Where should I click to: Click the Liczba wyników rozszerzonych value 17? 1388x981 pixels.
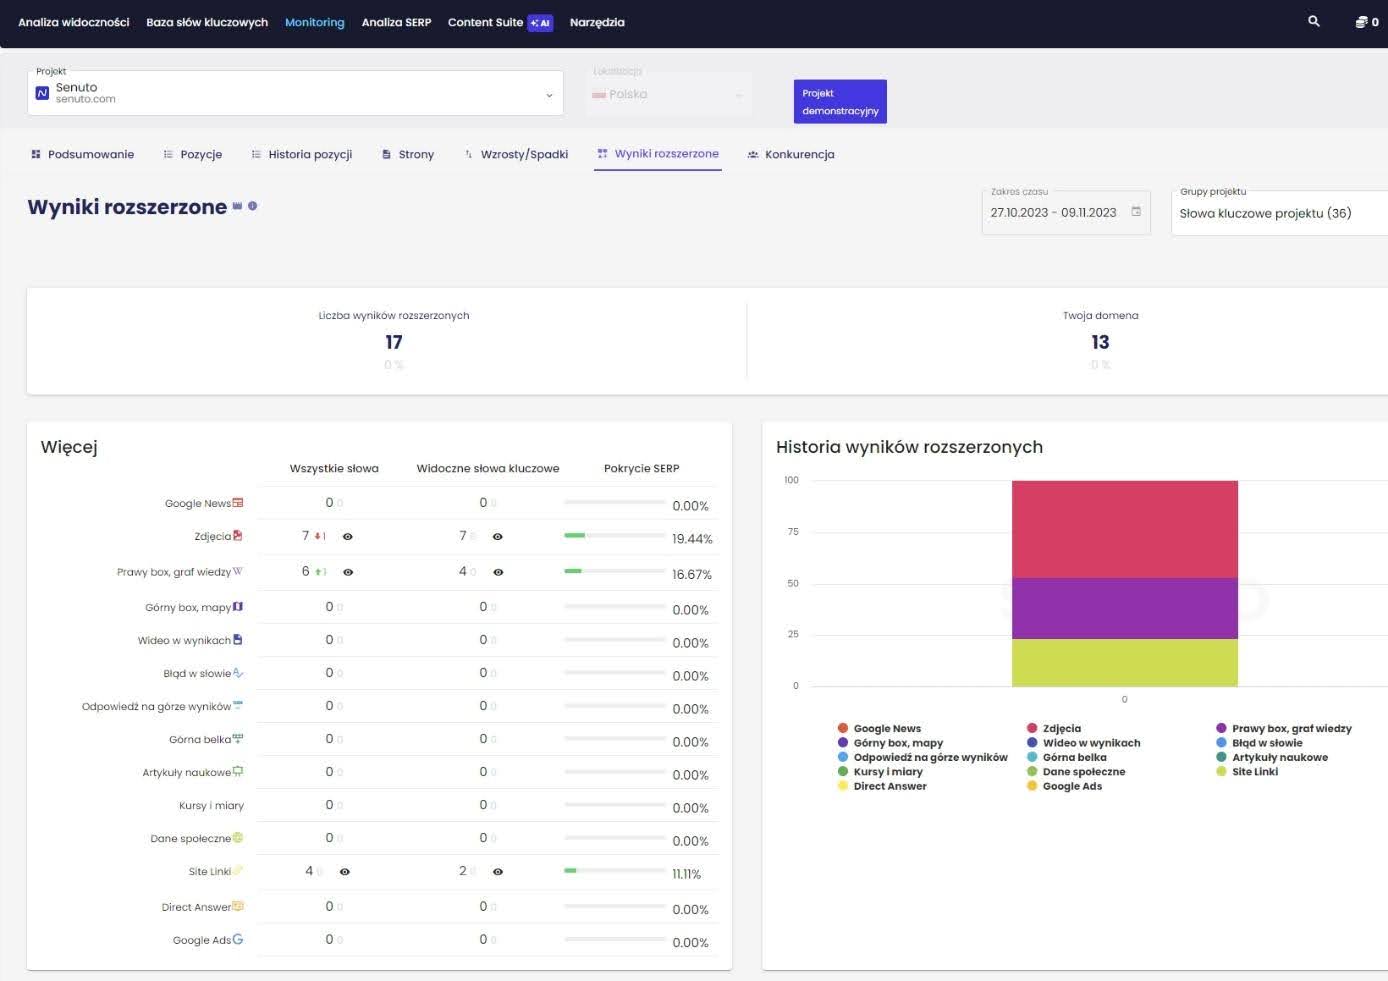tap(394, 342)
